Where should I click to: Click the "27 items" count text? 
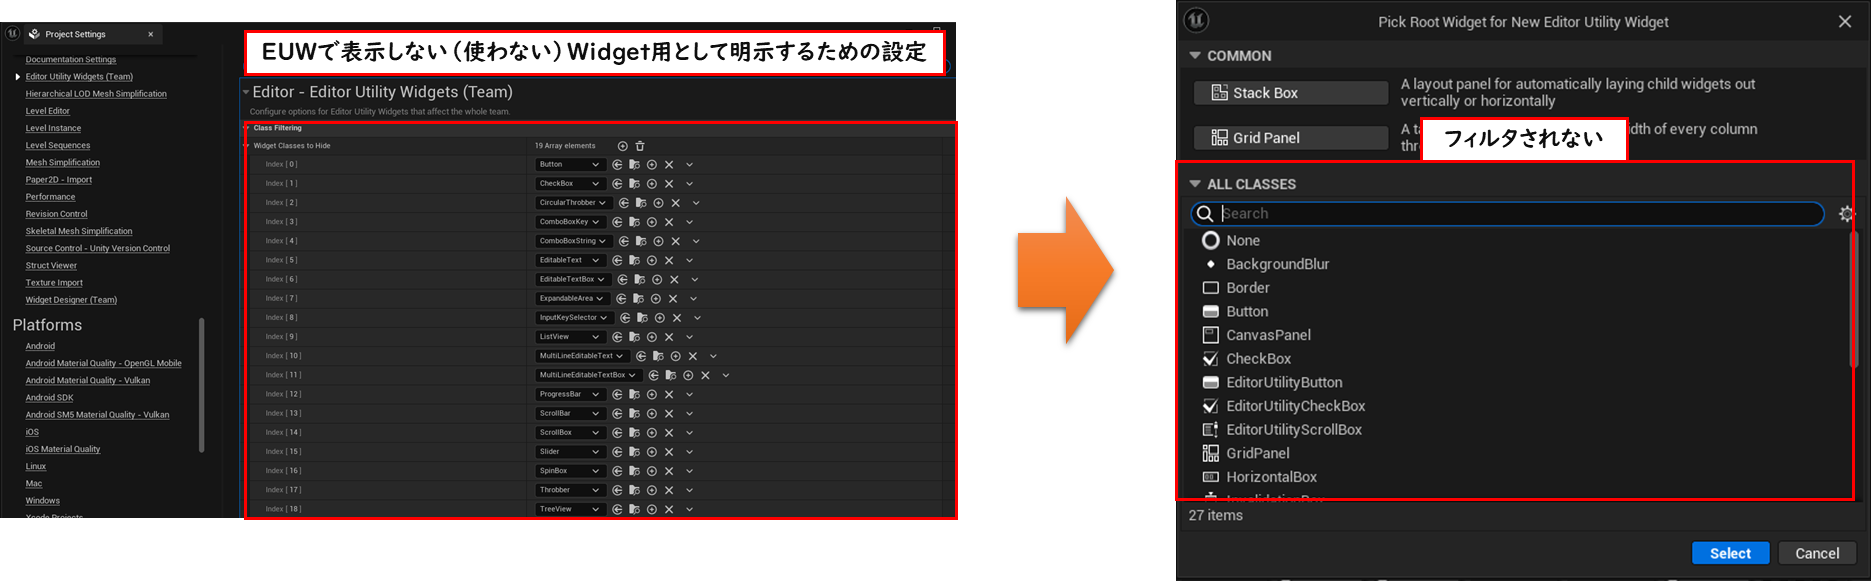click(1216, 516)
